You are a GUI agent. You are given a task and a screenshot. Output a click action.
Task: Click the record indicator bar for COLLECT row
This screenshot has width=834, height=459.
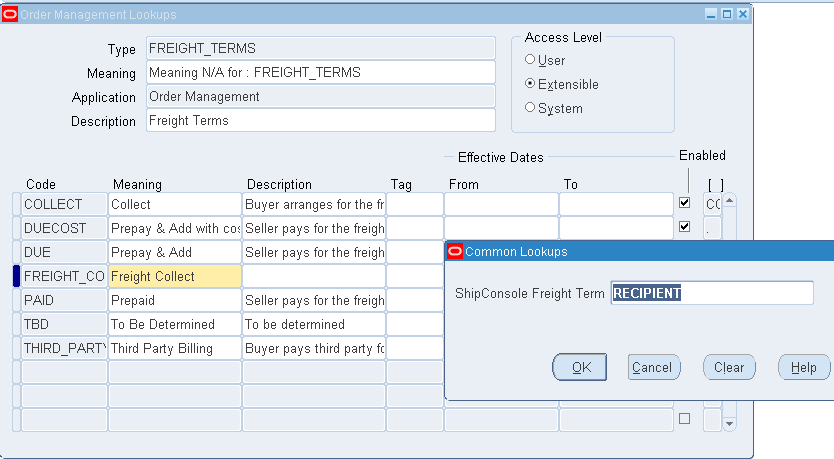click(x=16, y=204)
